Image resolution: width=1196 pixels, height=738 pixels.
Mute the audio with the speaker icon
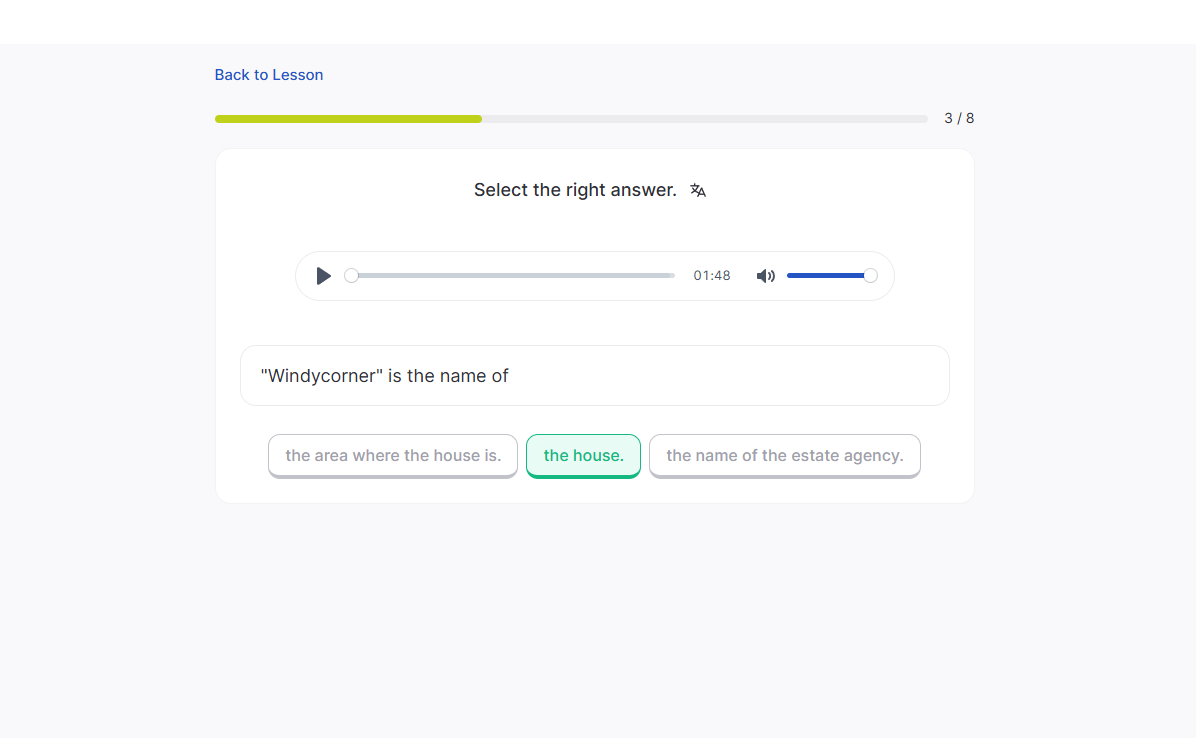coord(765,276)
